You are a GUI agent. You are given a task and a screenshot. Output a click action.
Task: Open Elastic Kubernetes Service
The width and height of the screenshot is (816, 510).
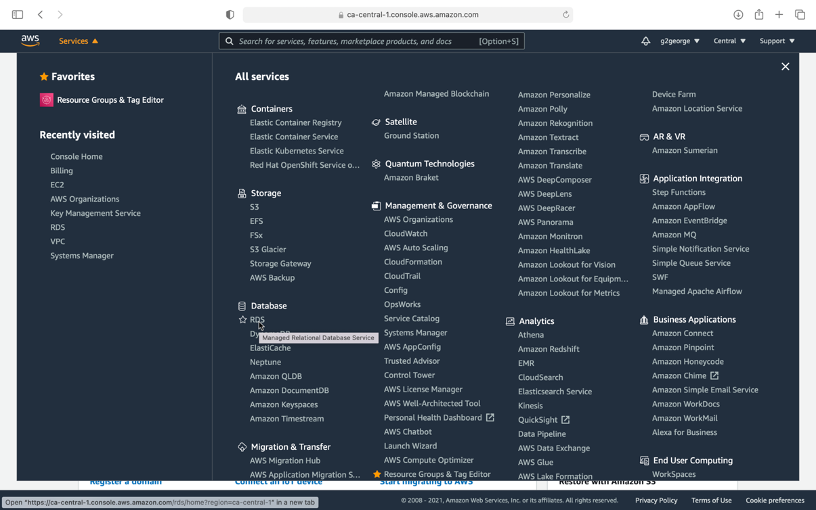point(297,151)
